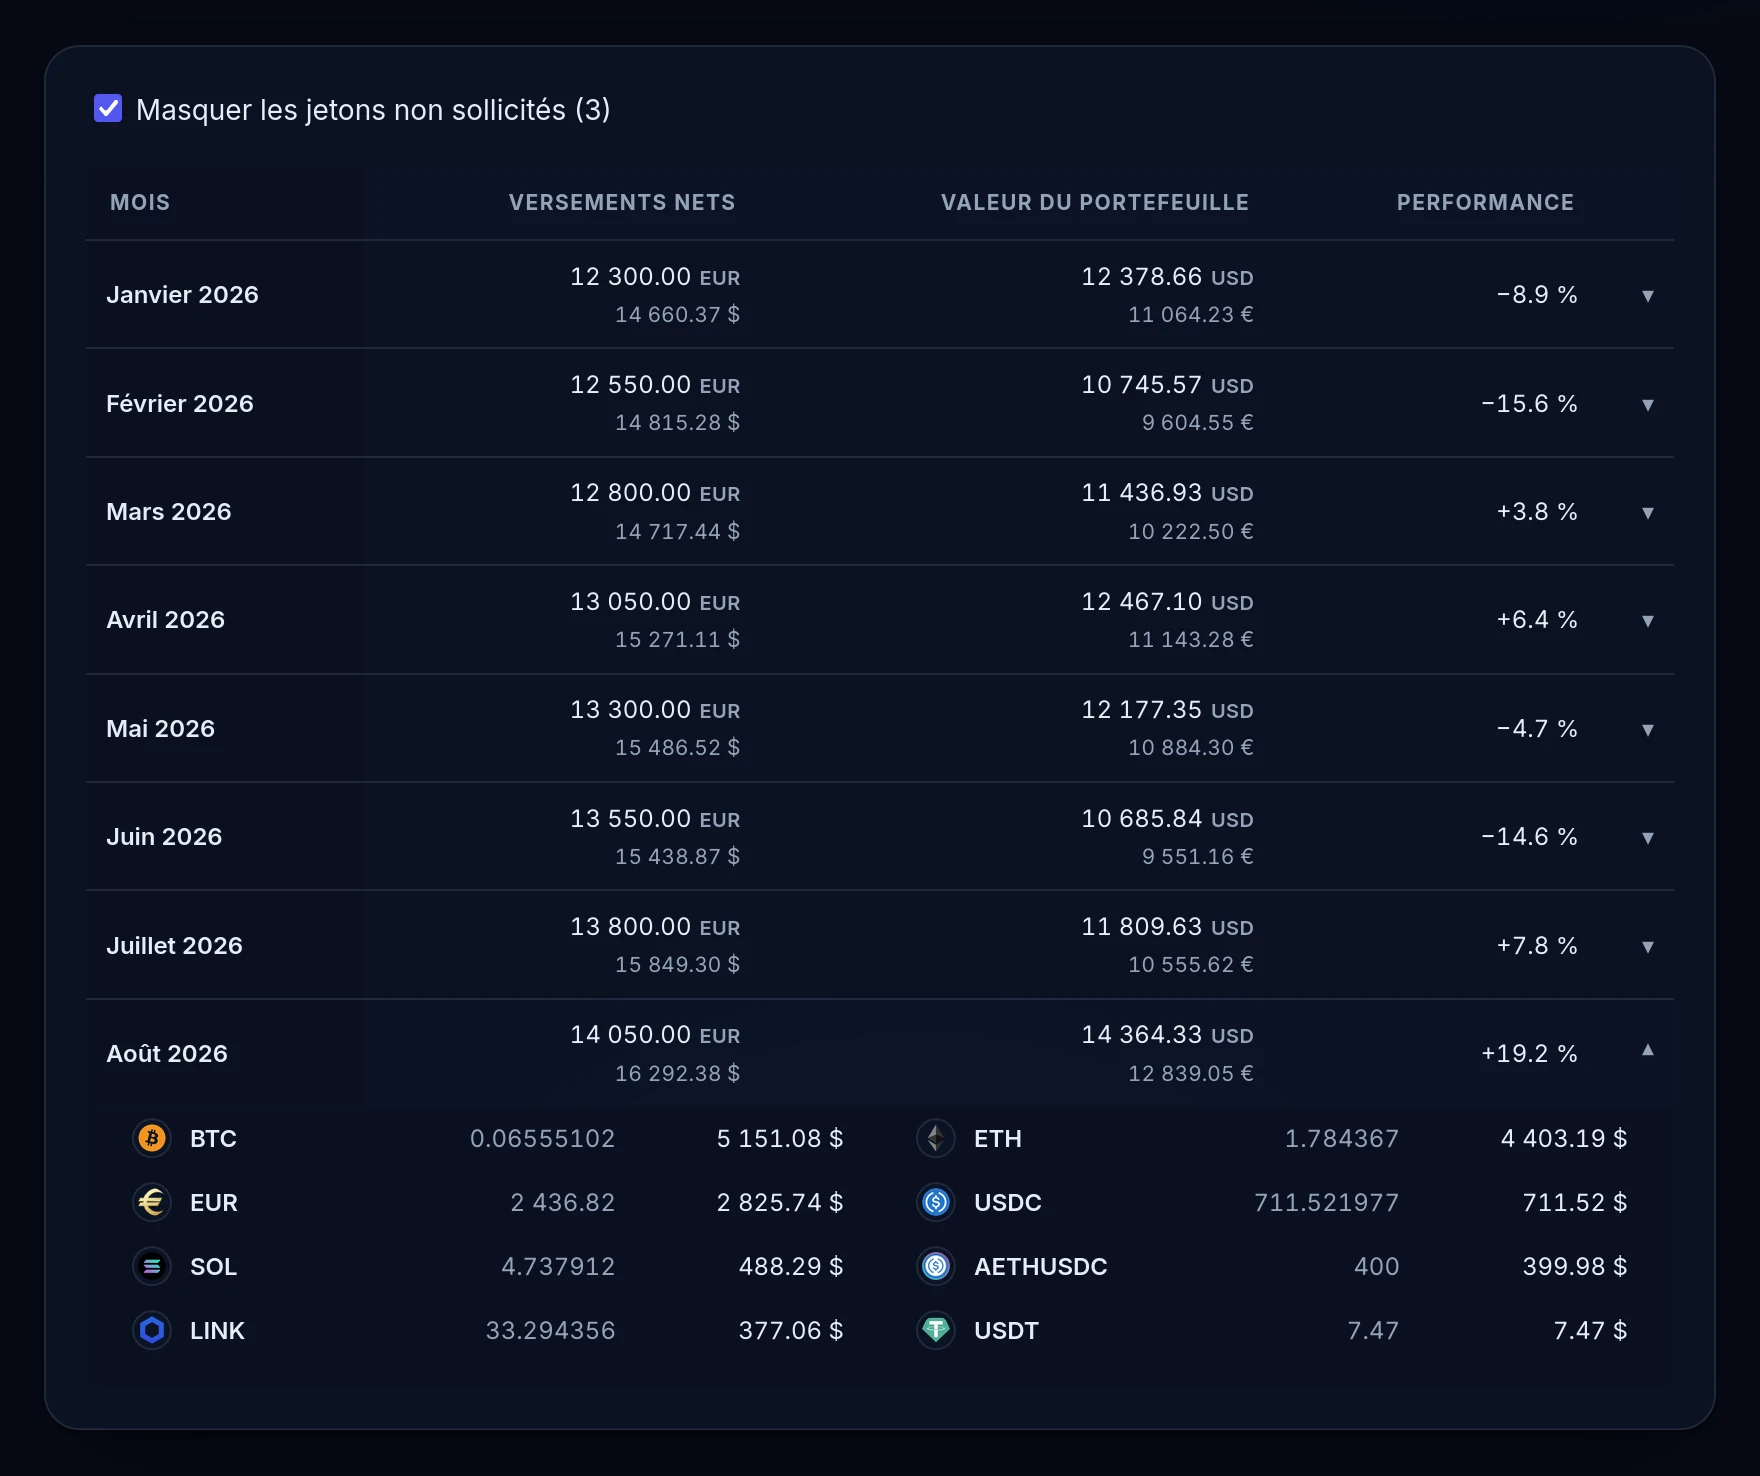Click the USDC token icon
Screen dimensions: 1760x1476
pos(936,1202)
